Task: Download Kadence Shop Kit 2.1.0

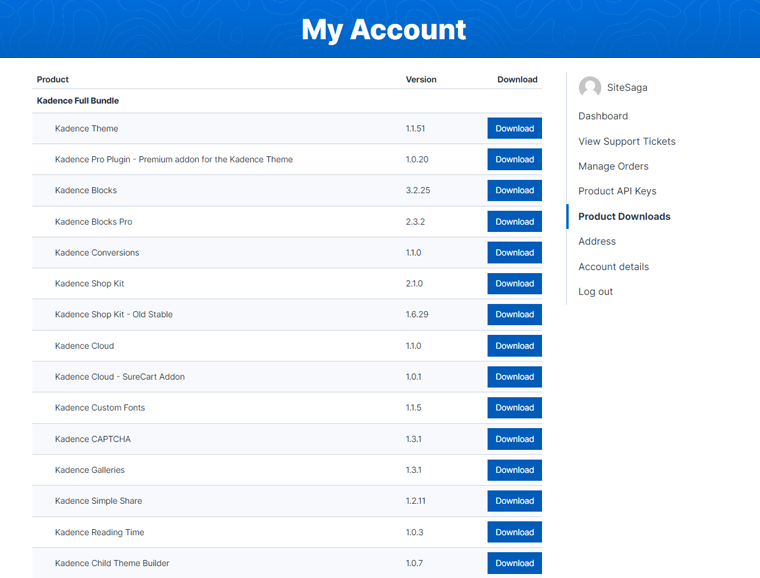Action: click(x=514, y=283)
